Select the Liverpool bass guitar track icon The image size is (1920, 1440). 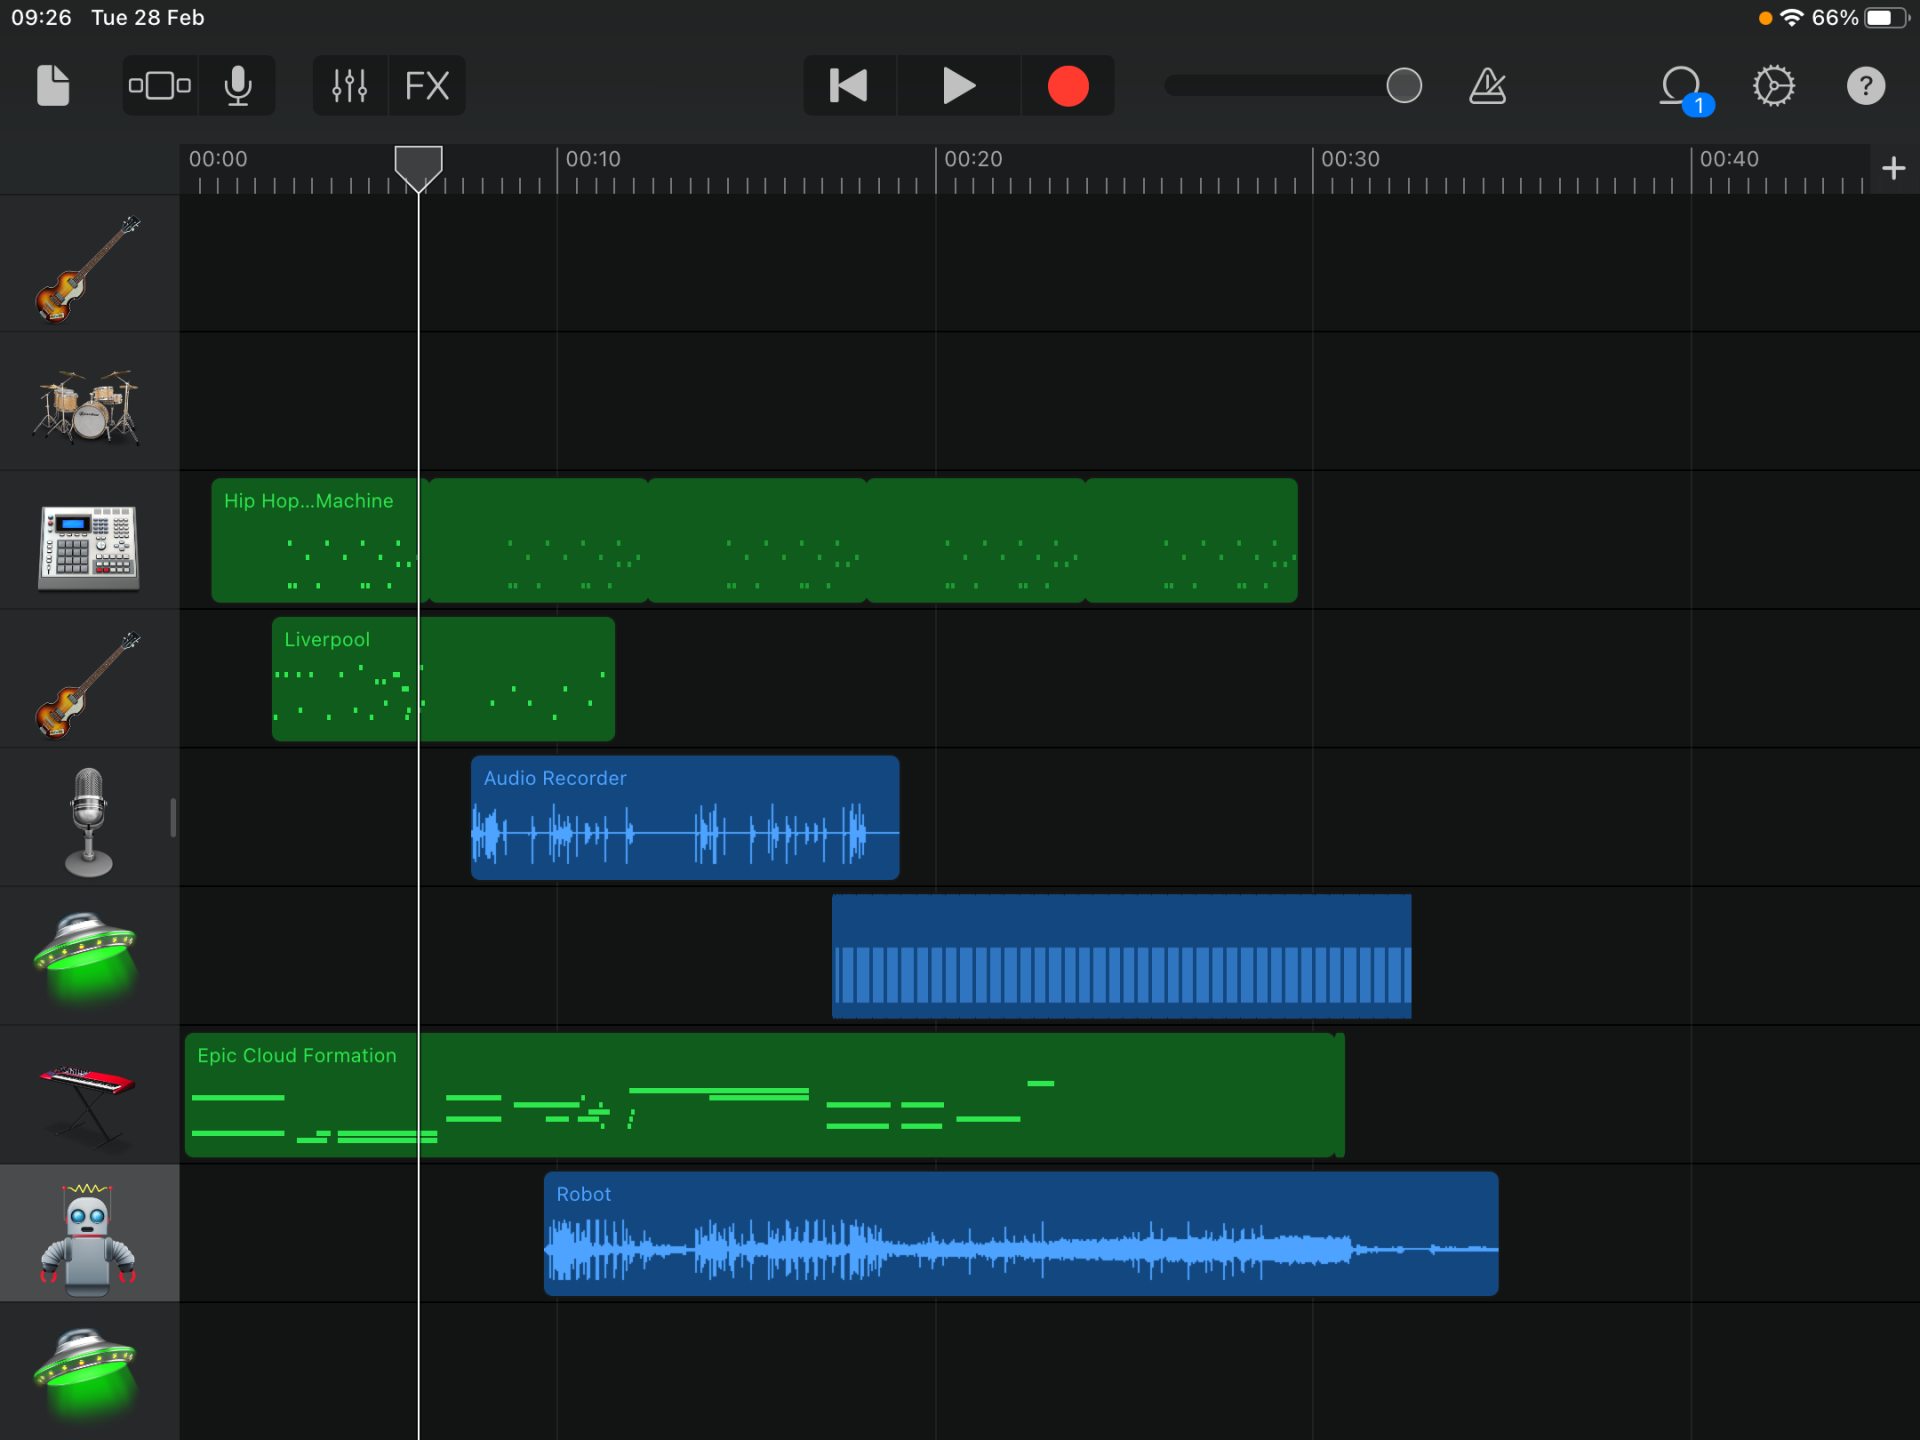pos(88,680)
